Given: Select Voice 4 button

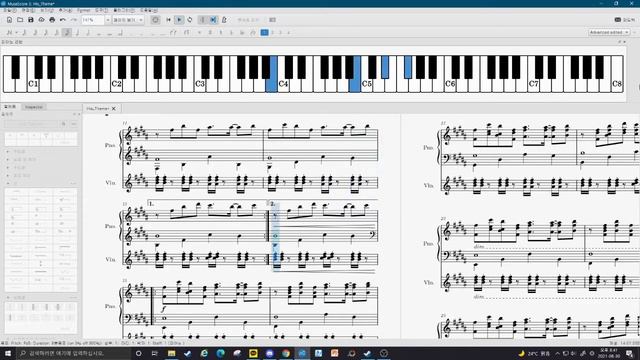Looking at the screenshot, I should point(289,32).
